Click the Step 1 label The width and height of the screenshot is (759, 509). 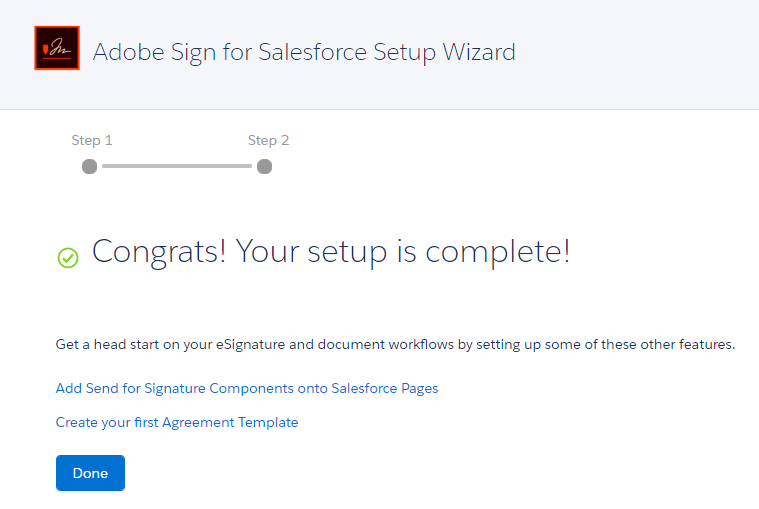tap(91, 140)
